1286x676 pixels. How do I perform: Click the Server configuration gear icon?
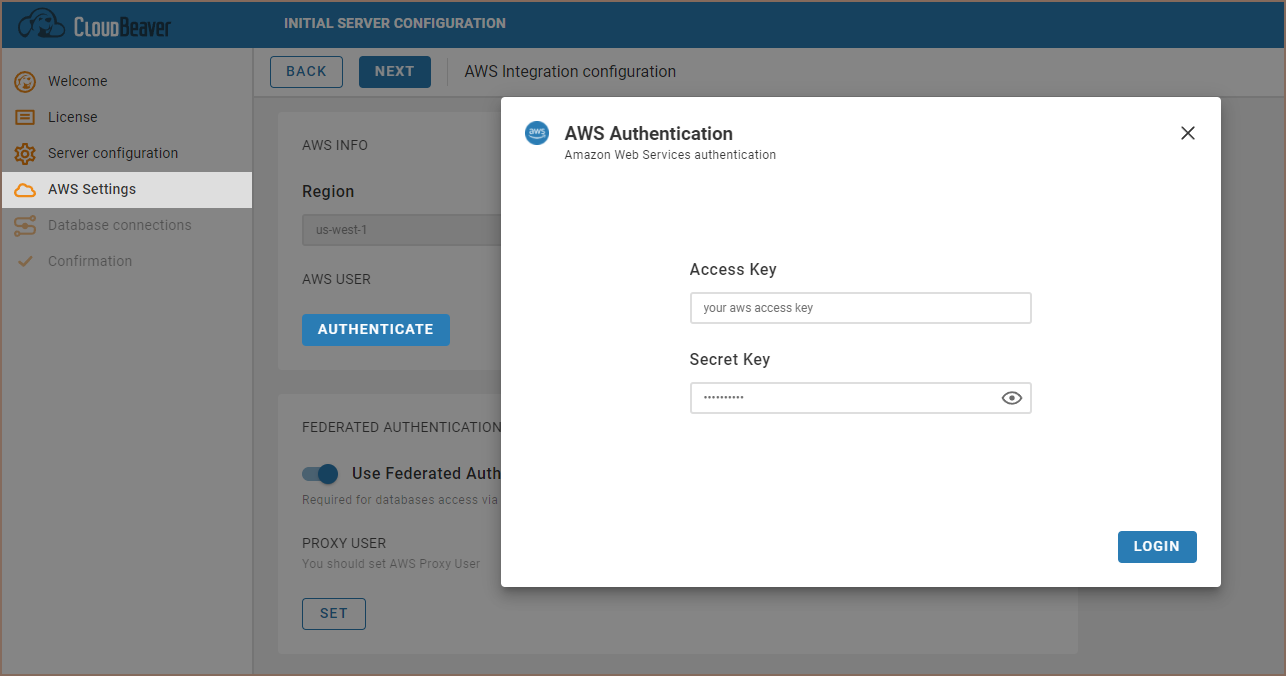[25, 153]
